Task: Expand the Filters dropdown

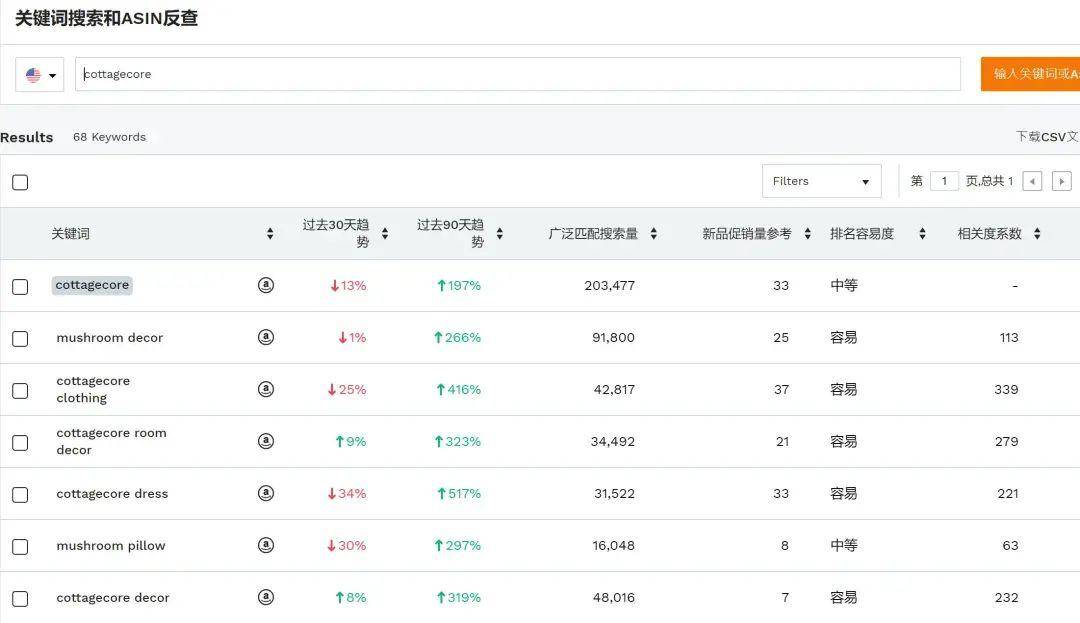Action: 821,181
